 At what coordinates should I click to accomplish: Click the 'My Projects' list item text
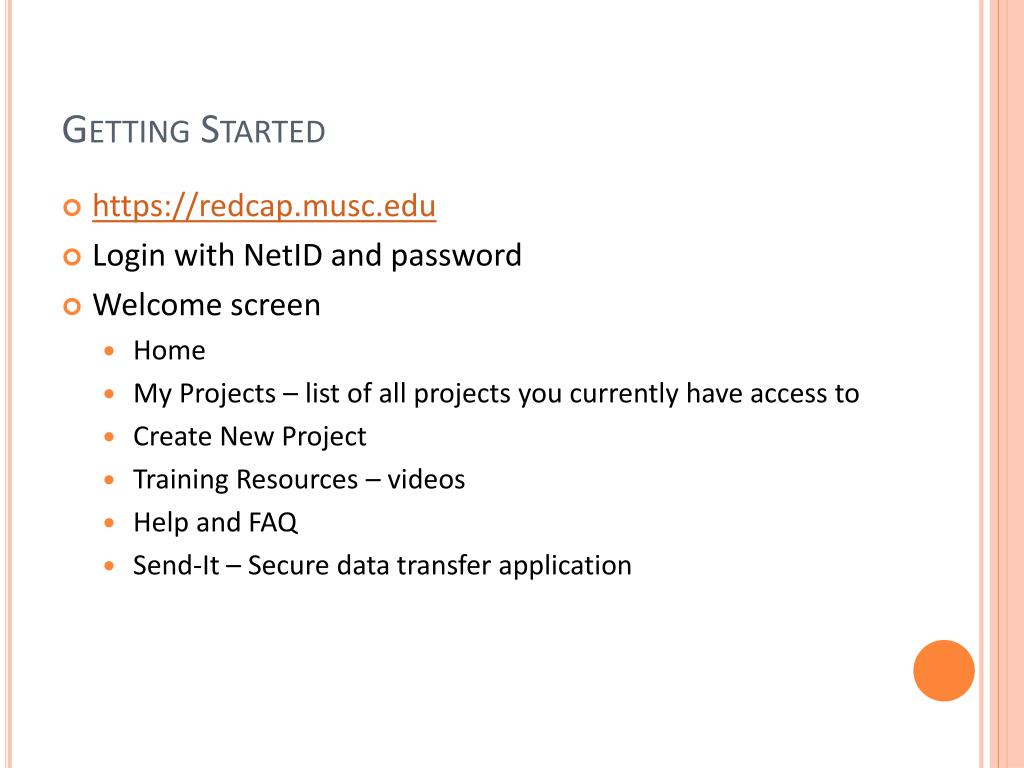(x=496, y=394)
